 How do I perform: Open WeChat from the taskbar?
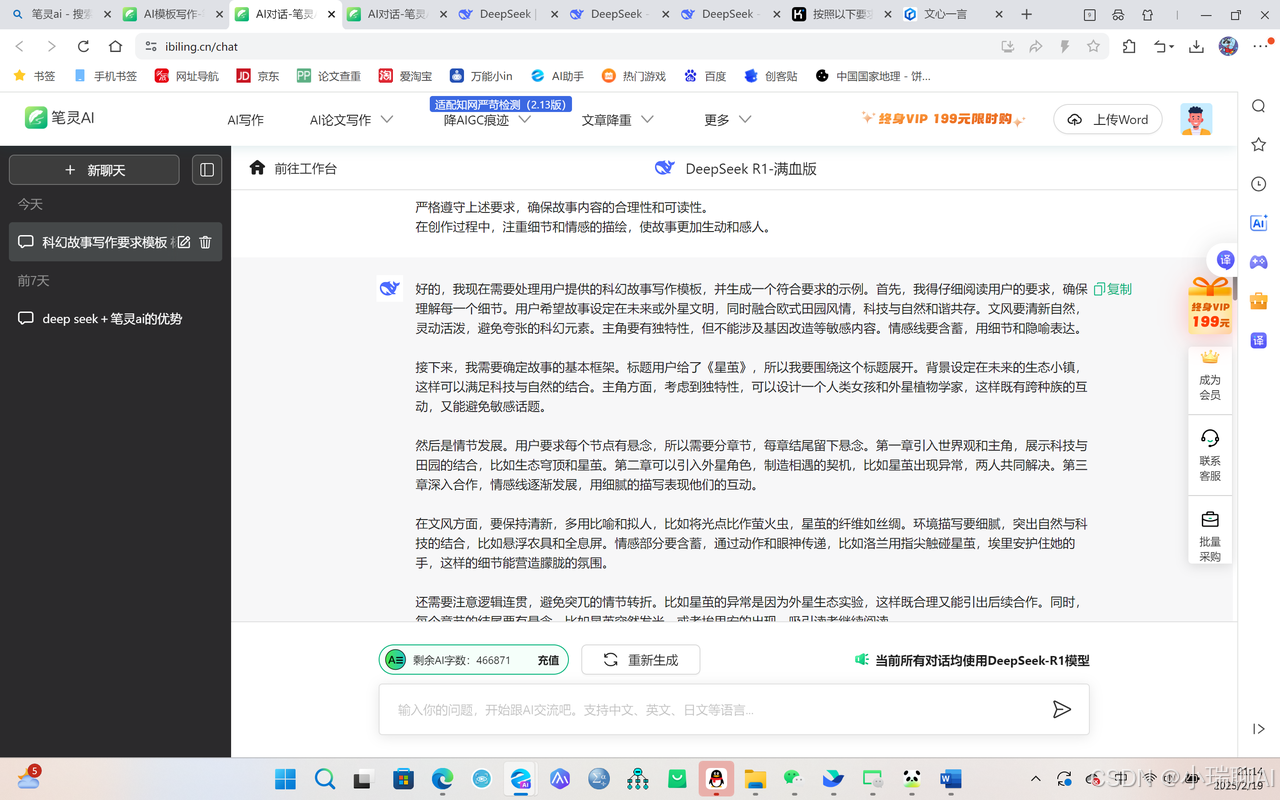click(793, 779)
